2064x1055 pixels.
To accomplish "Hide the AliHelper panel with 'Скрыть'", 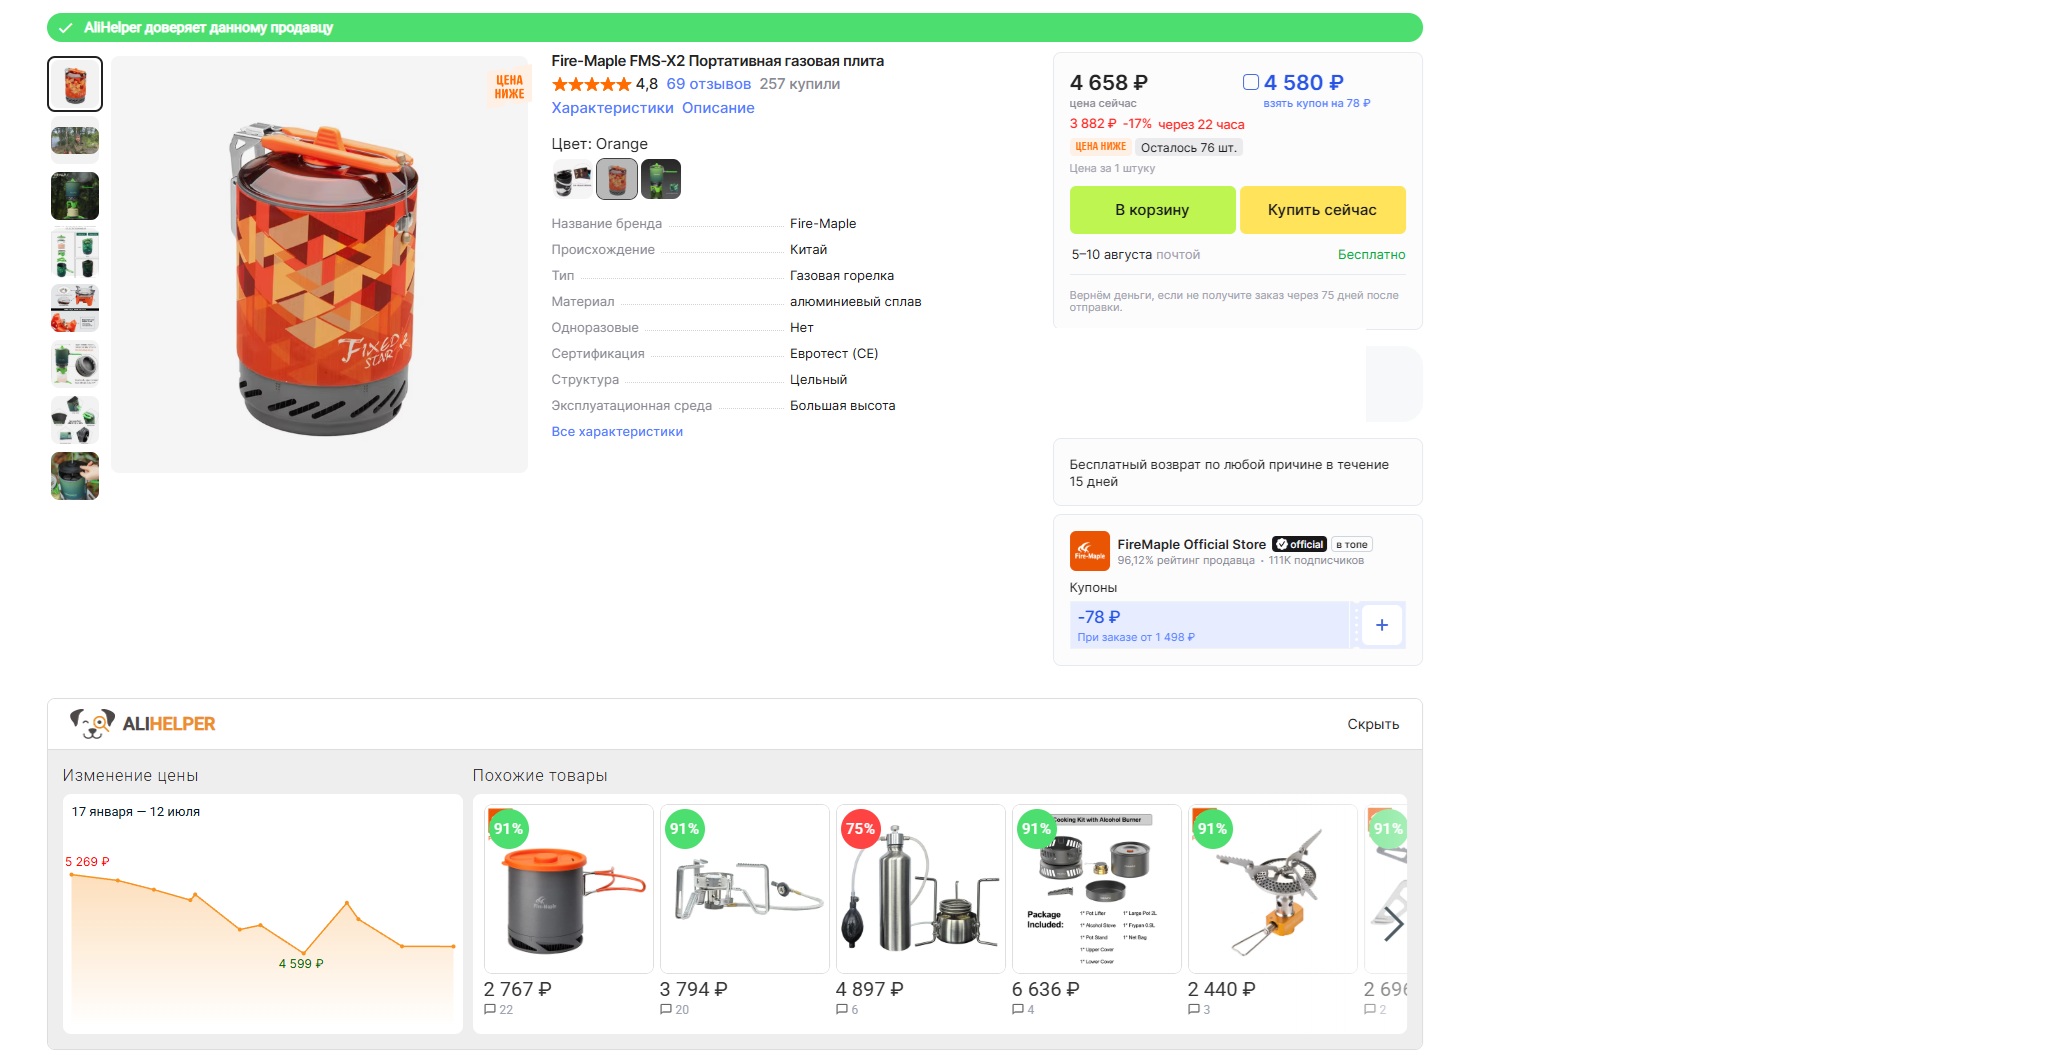I will [x=1373, y=724].
